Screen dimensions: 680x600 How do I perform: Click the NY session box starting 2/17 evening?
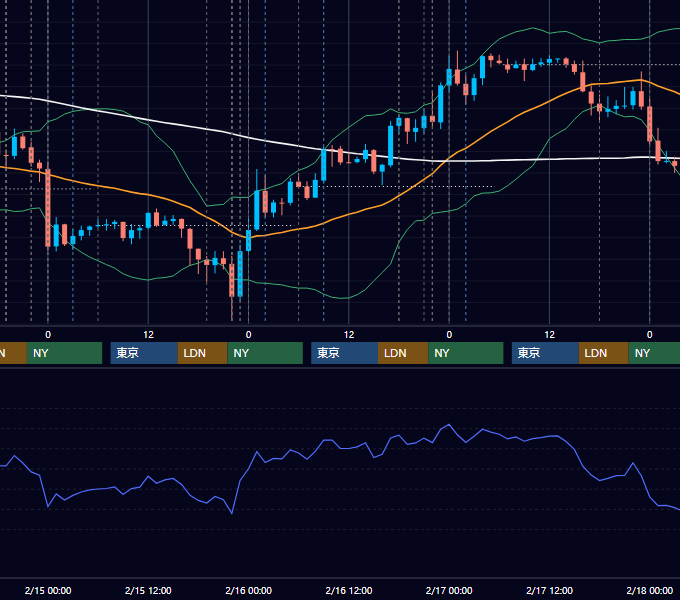click(654, 353)
